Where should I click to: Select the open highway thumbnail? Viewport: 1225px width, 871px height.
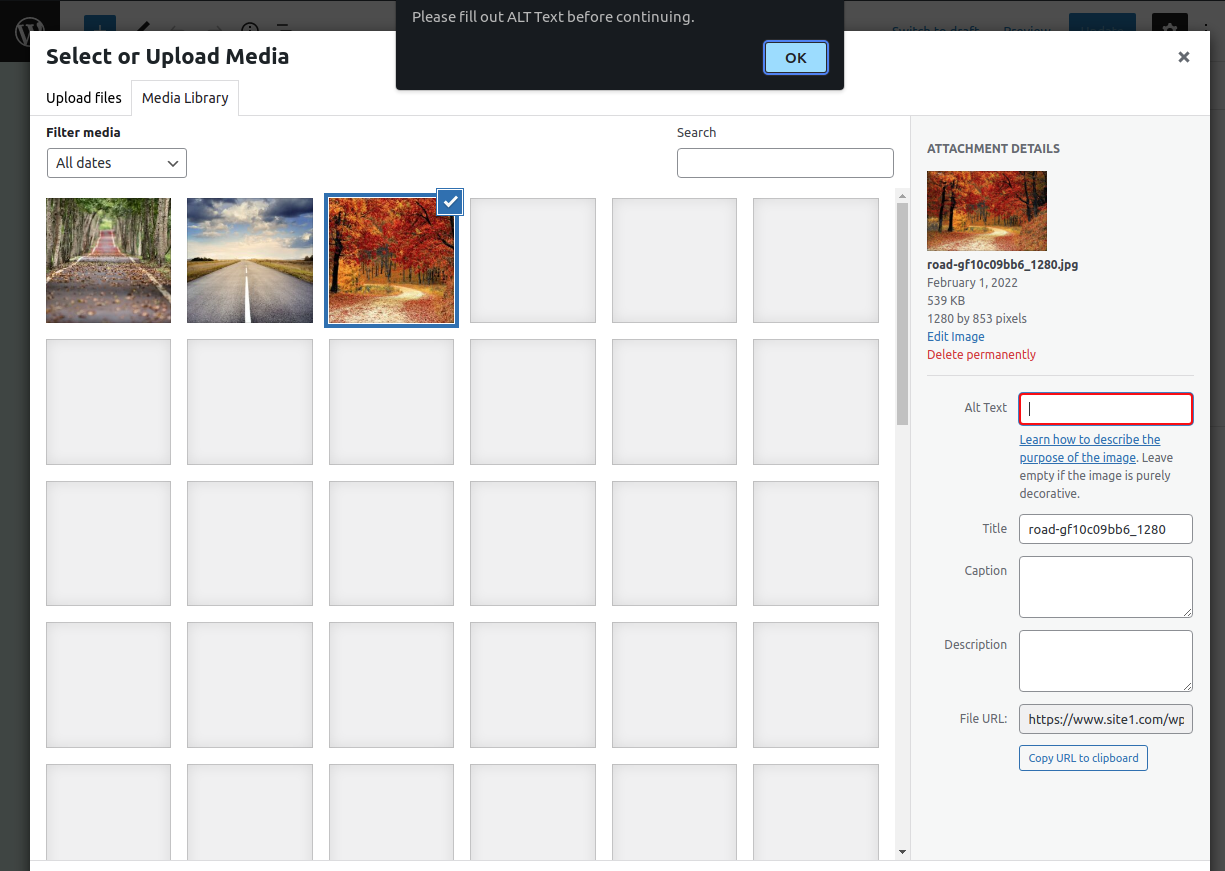(250, 260)
